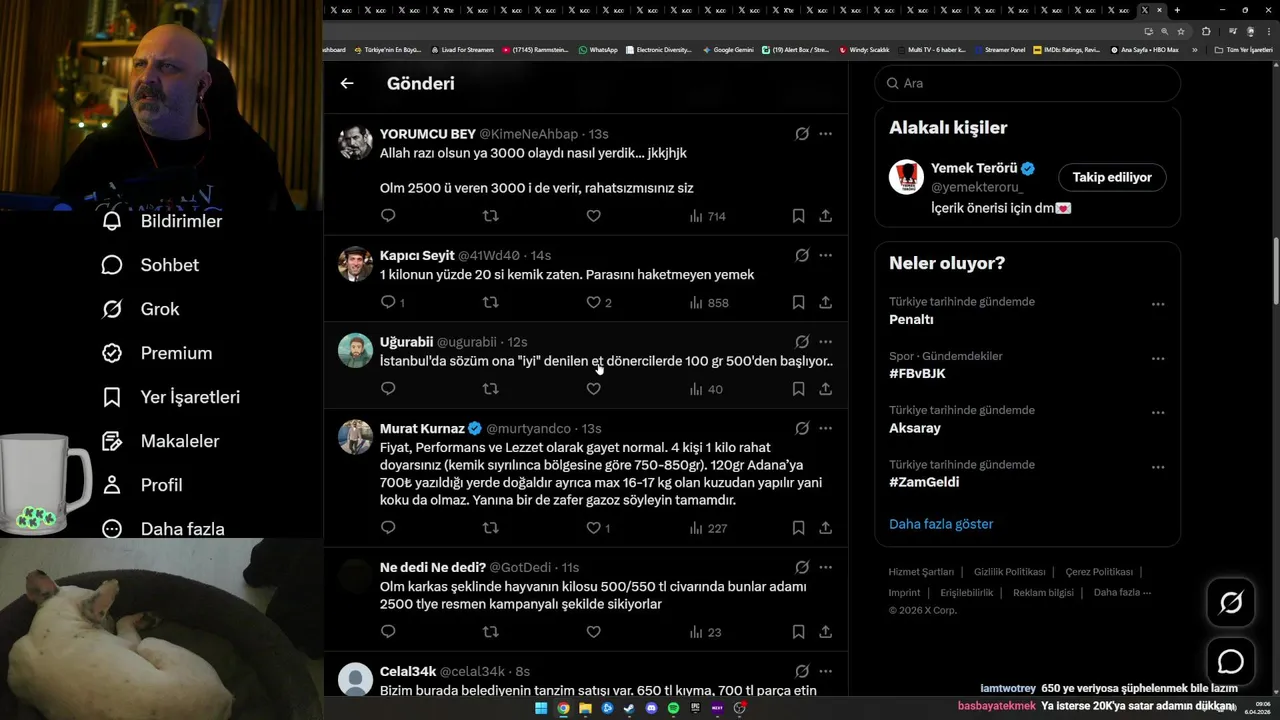Open more options on Celal34k's post
Viewport: 1280px width, 720px height.
(825, 671)
